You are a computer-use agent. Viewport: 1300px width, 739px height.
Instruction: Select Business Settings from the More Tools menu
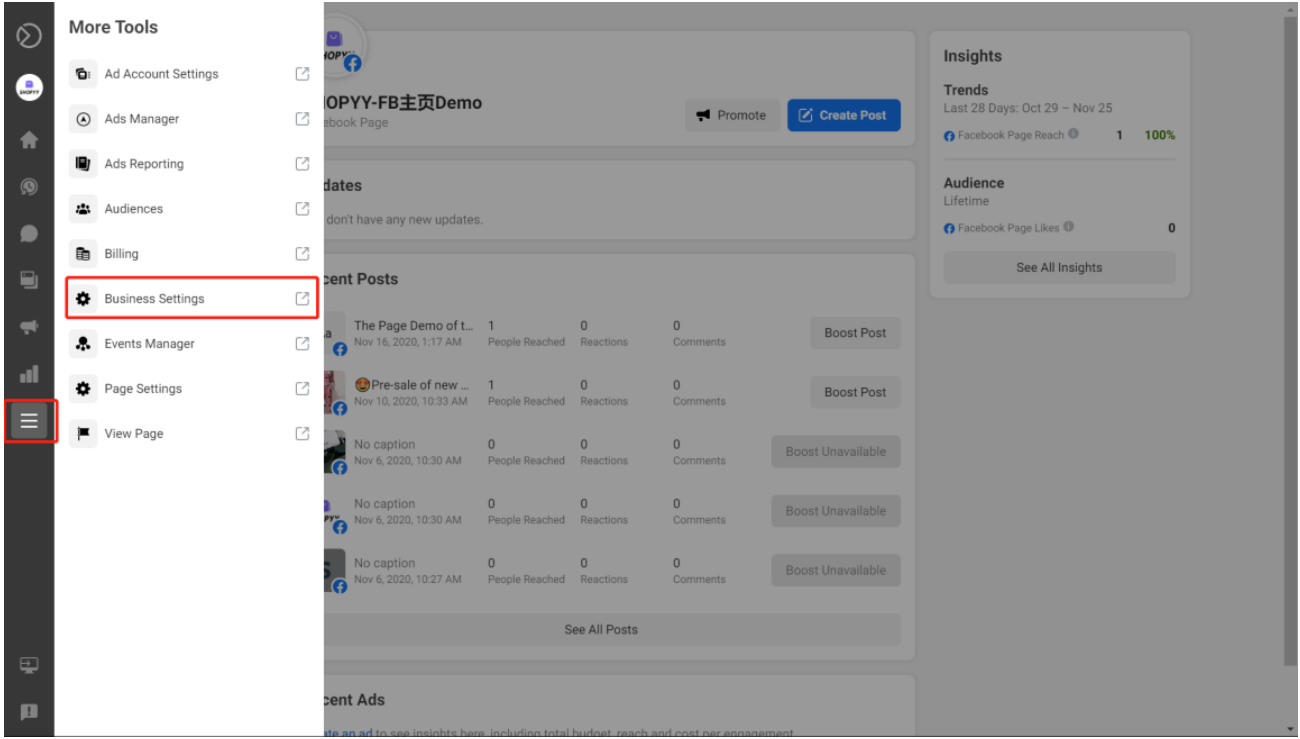154,298
